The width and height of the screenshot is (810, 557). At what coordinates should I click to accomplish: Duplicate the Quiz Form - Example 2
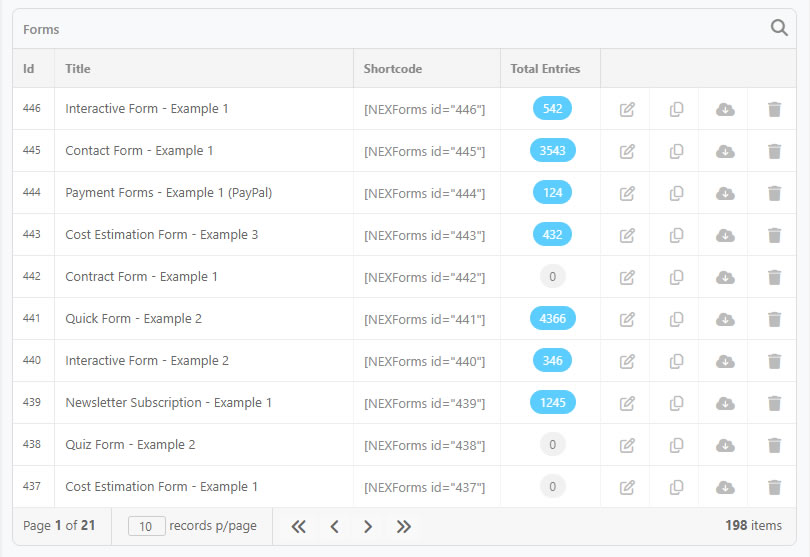point(676,445)
